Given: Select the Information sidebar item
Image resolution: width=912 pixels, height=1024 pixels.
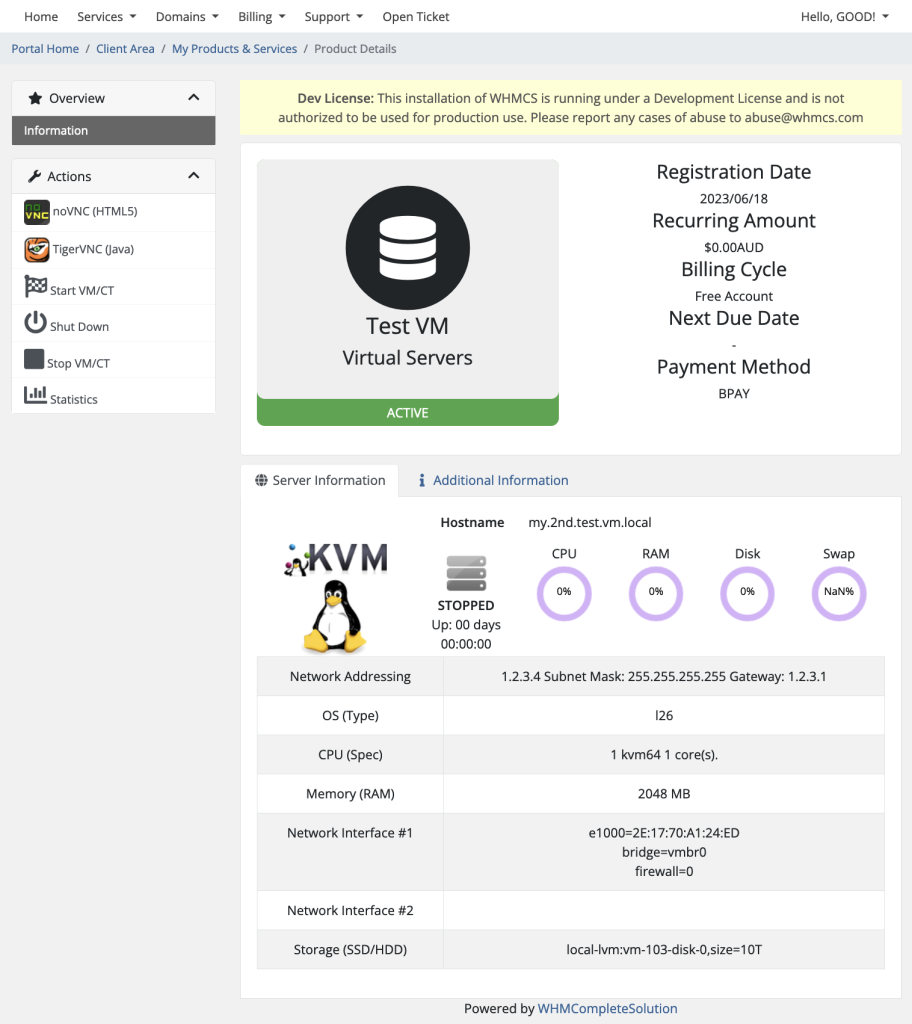Looking at the screenshot, I should (x=56, y=131).
